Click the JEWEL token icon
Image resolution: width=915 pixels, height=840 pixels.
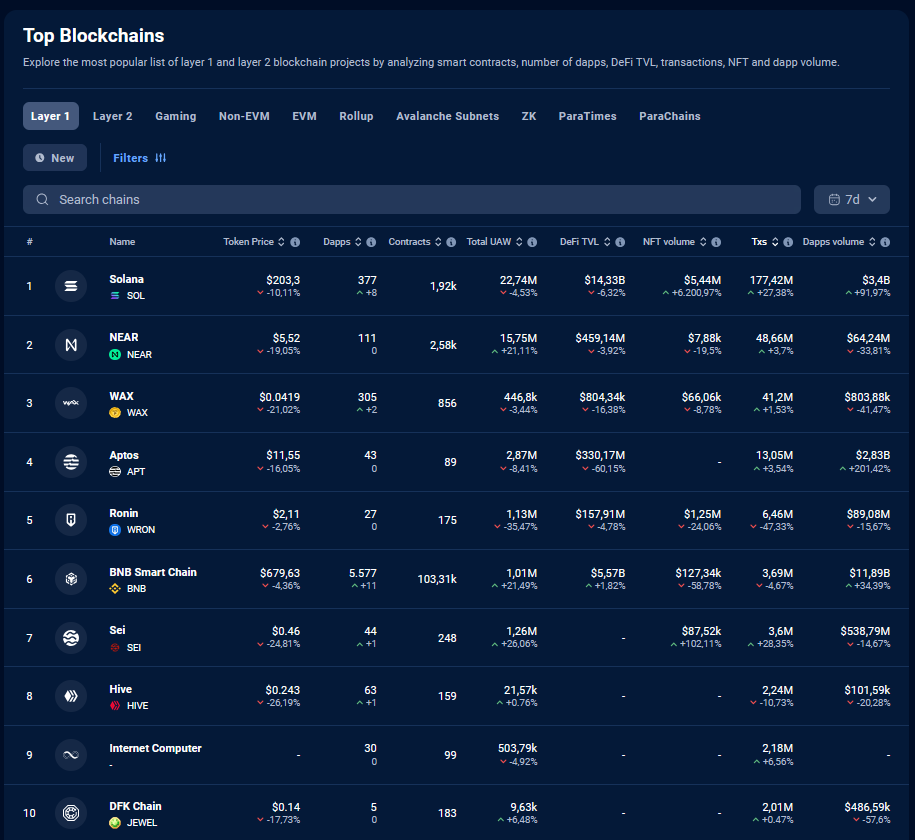click(115, 823)
